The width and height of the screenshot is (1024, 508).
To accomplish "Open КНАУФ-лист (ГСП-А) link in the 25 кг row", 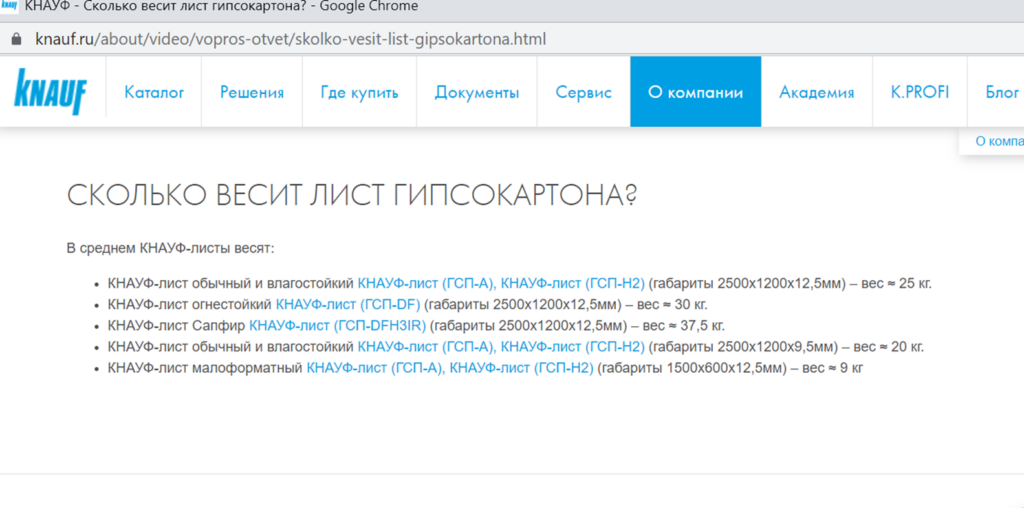I will point(427,283).
